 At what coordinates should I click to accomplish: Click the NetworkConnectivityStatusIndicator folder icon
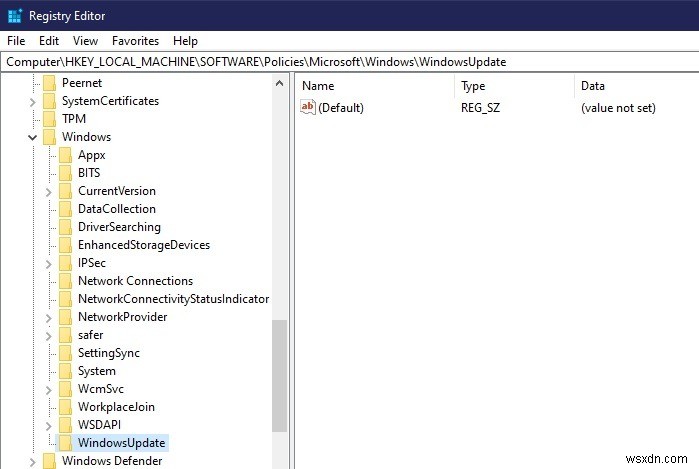click(66, 299)
